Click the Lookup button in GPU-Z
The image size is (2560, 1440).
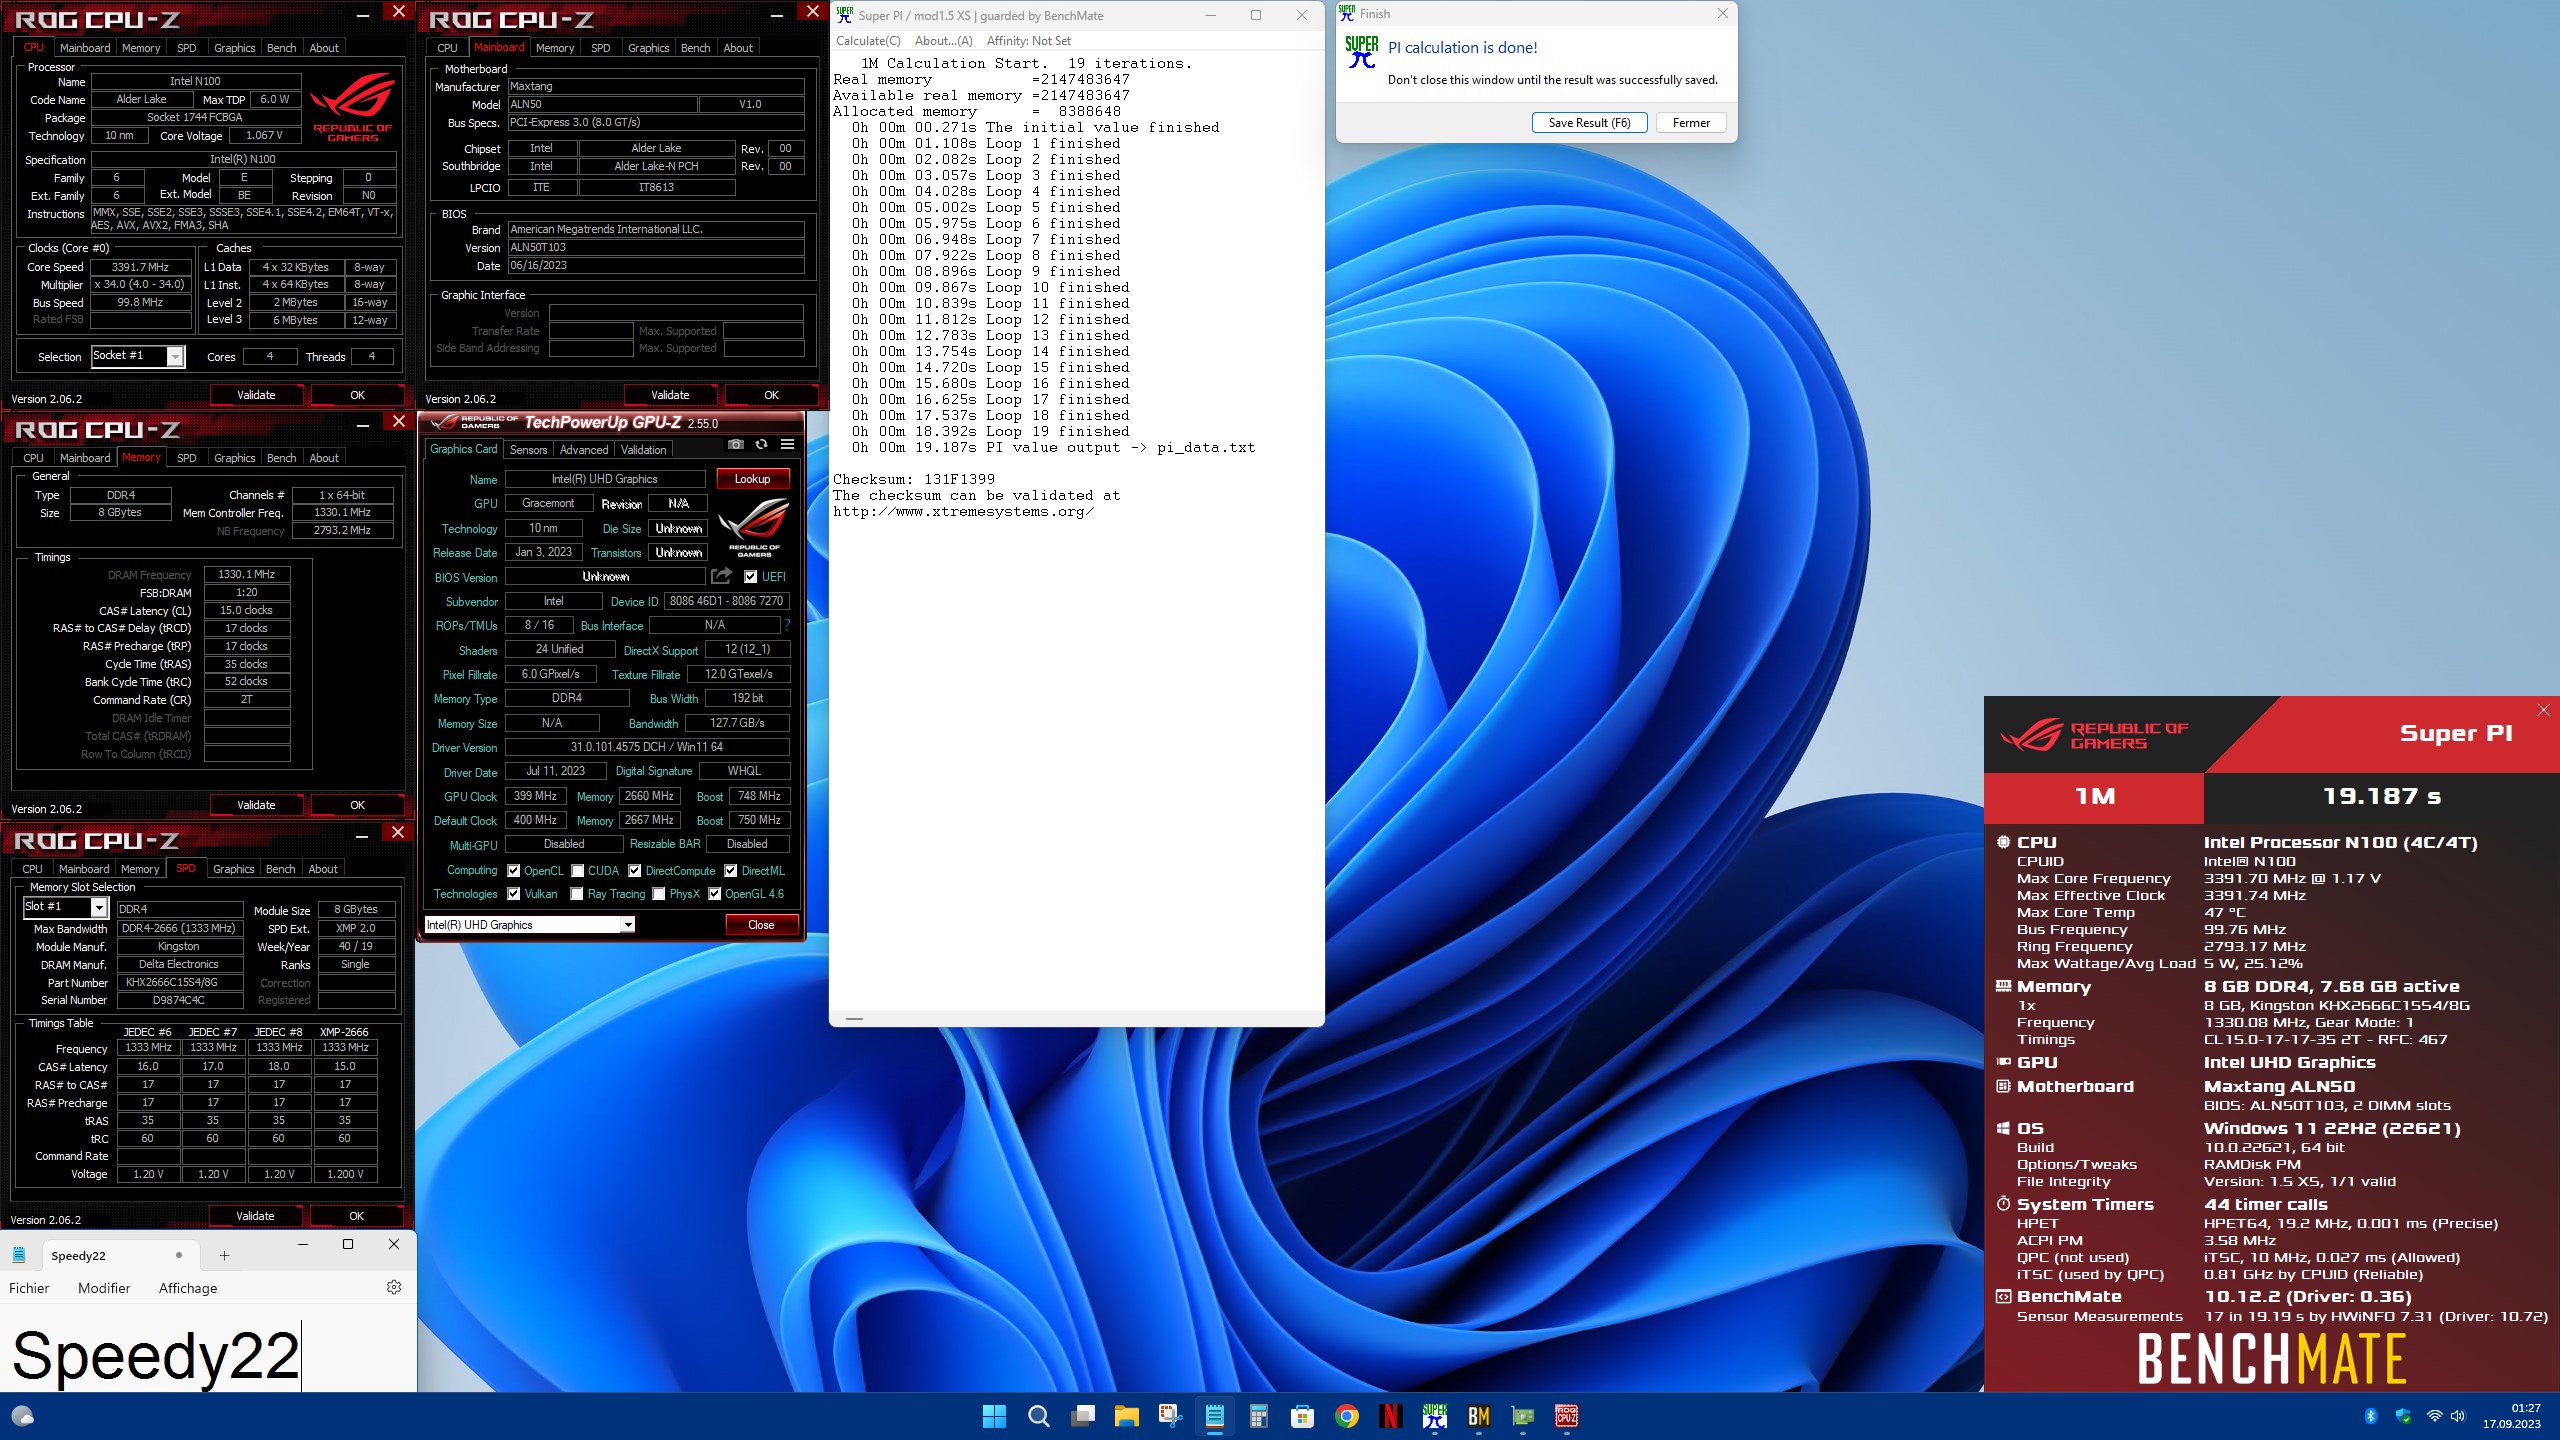[753, 479]
